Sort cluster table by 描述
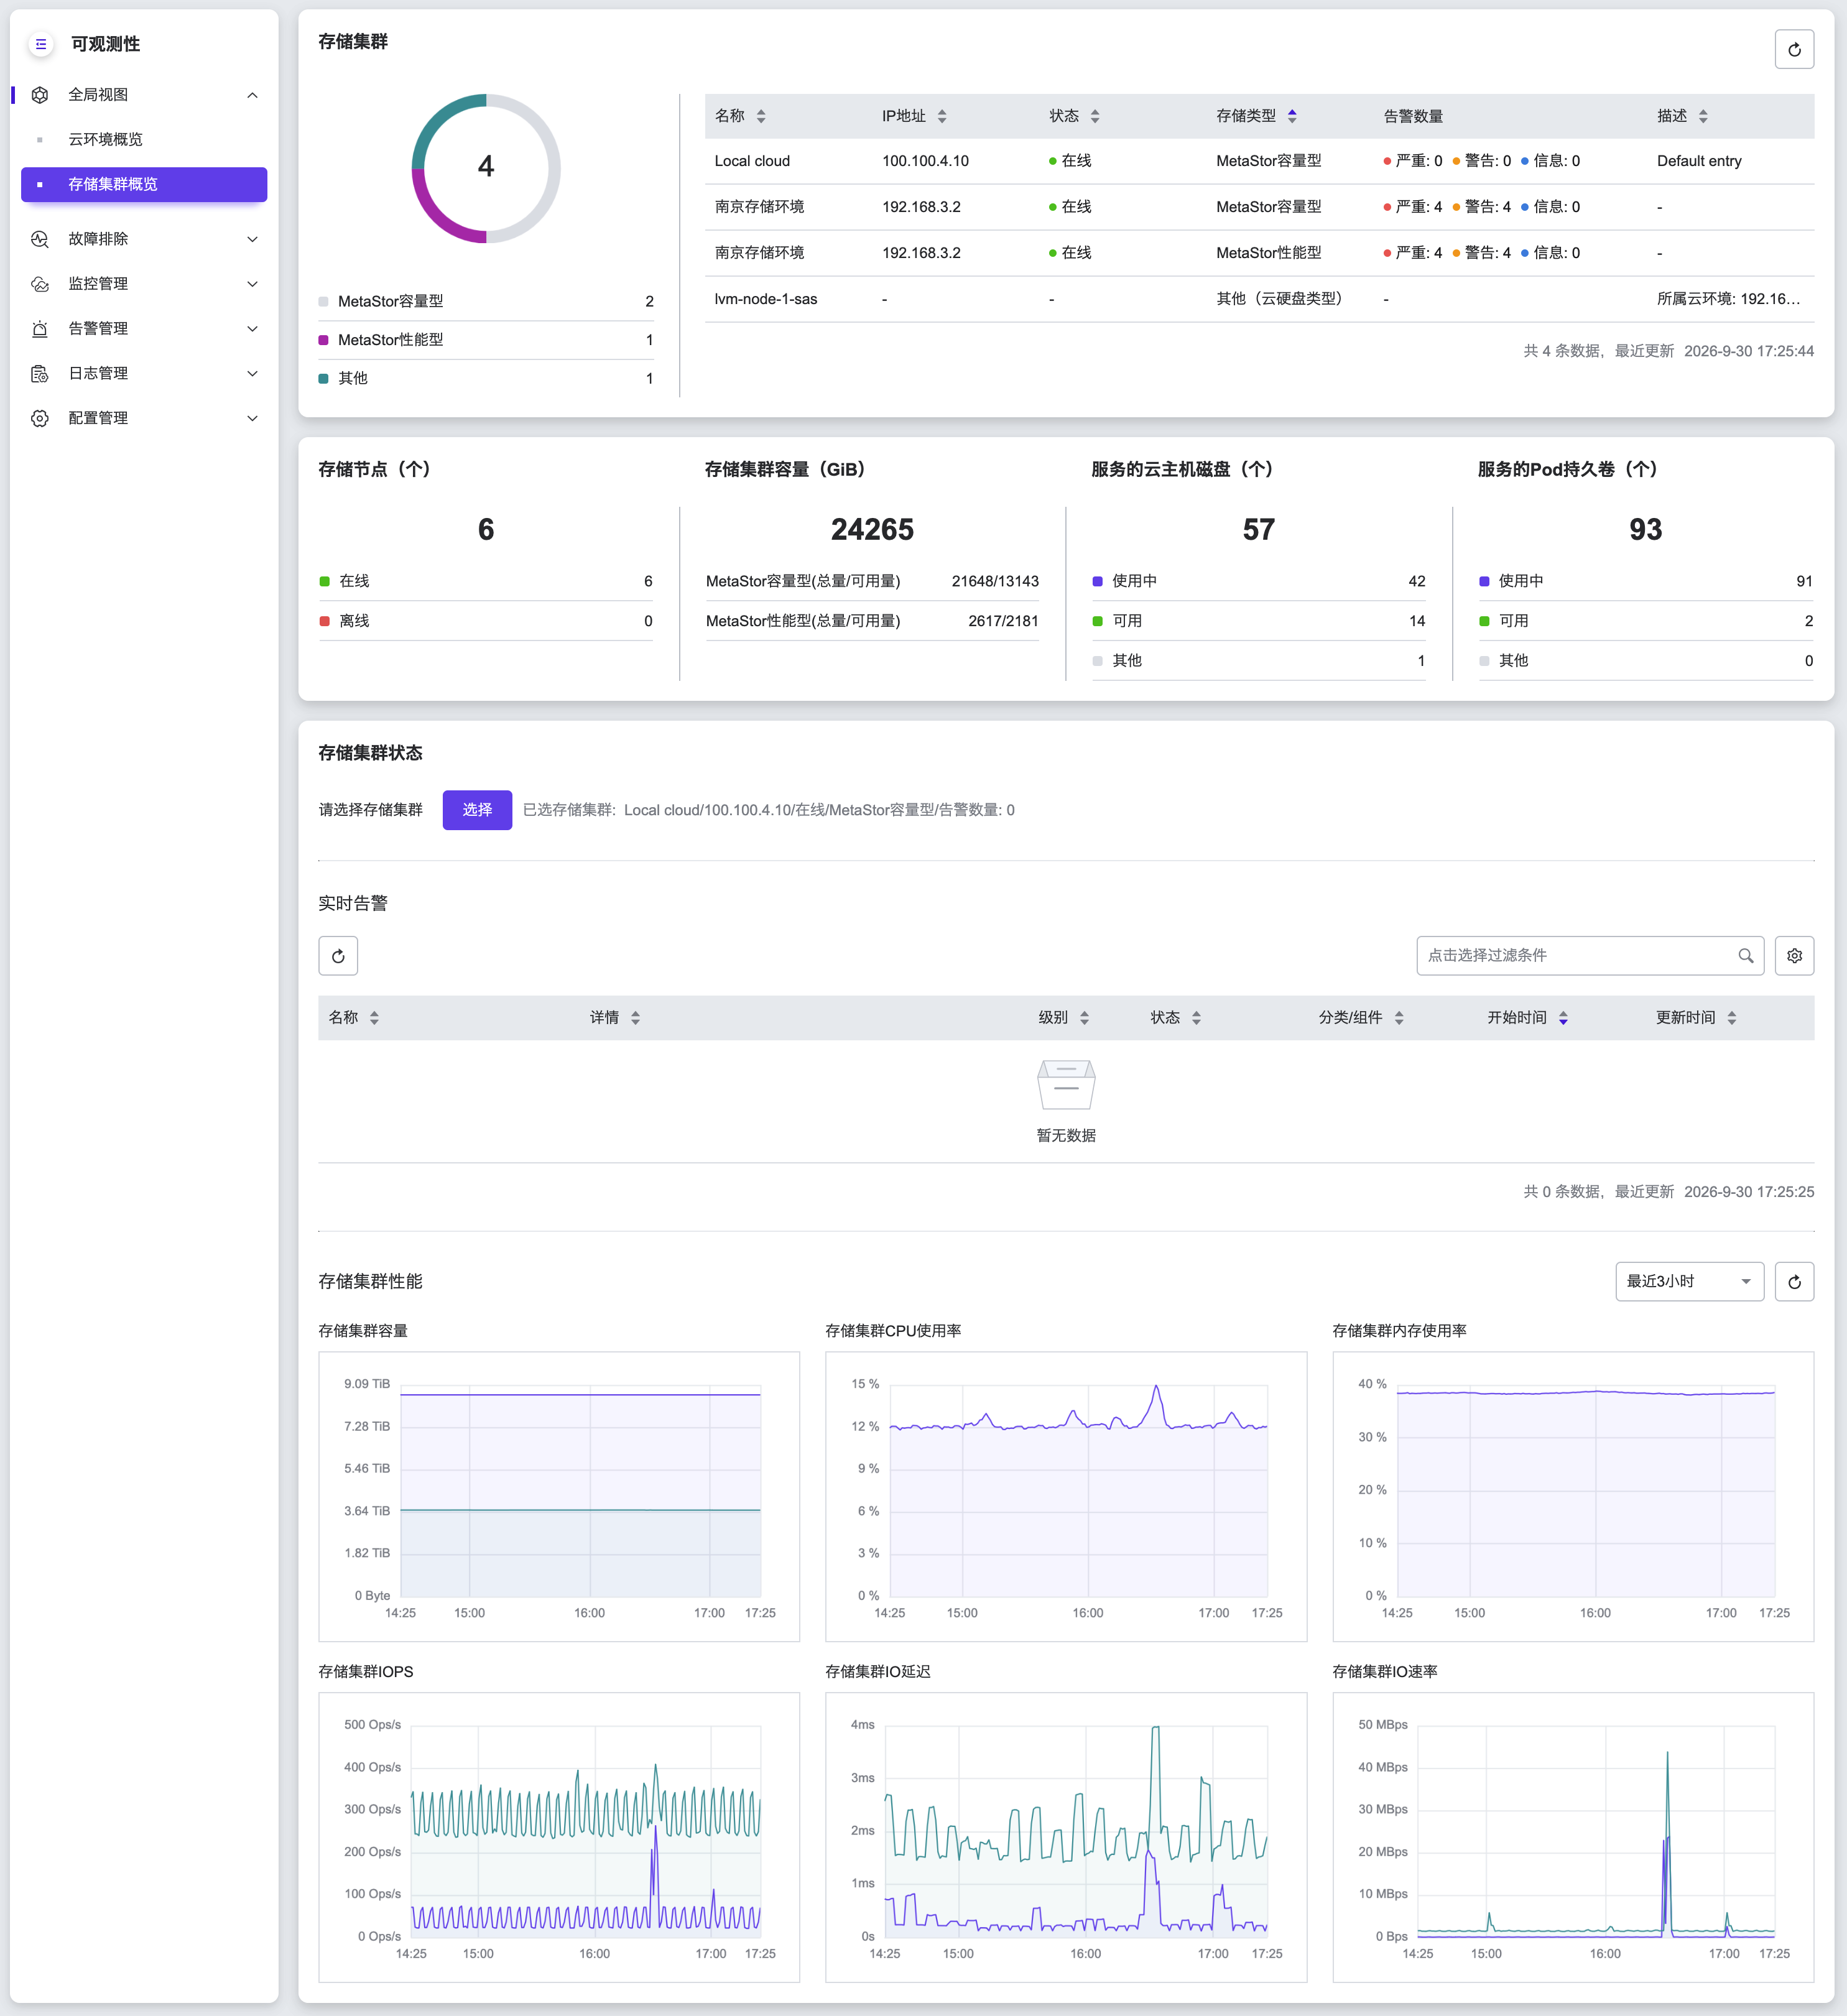The height and width of the screenshot is (2016, 1847). point(1703,116)
